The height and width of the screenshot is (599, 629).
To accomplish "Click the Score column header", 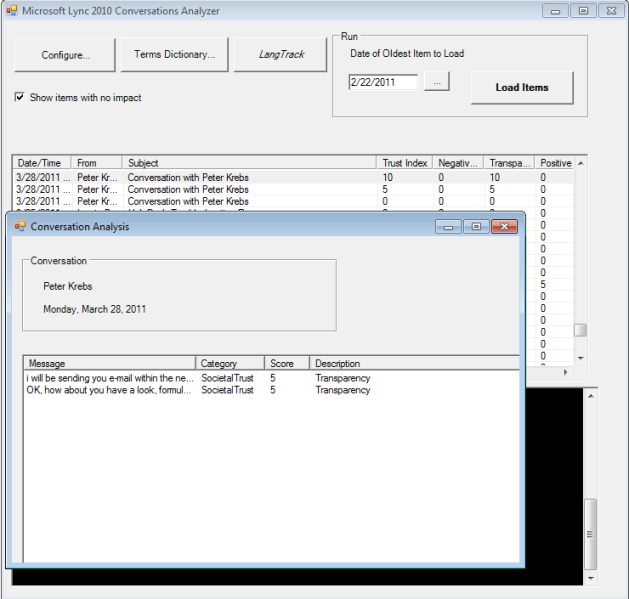I will [x=287, y=364].
